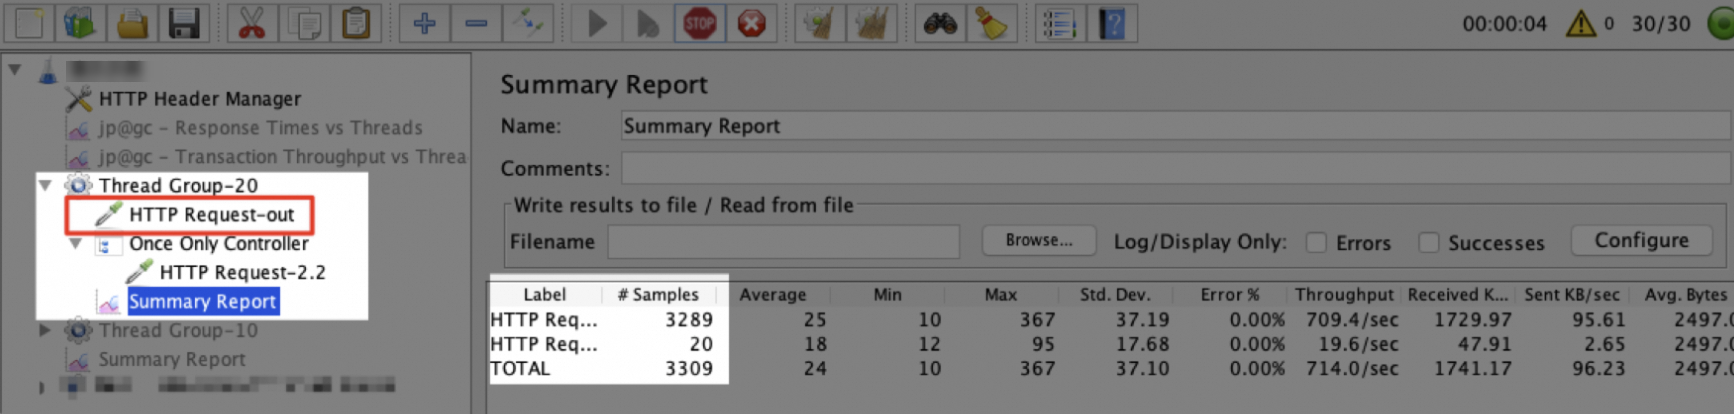This screenshot has width=1734, height=414.
Task: Select jp@gc Response Times vs Threads
Action: [x=260, y=128]
